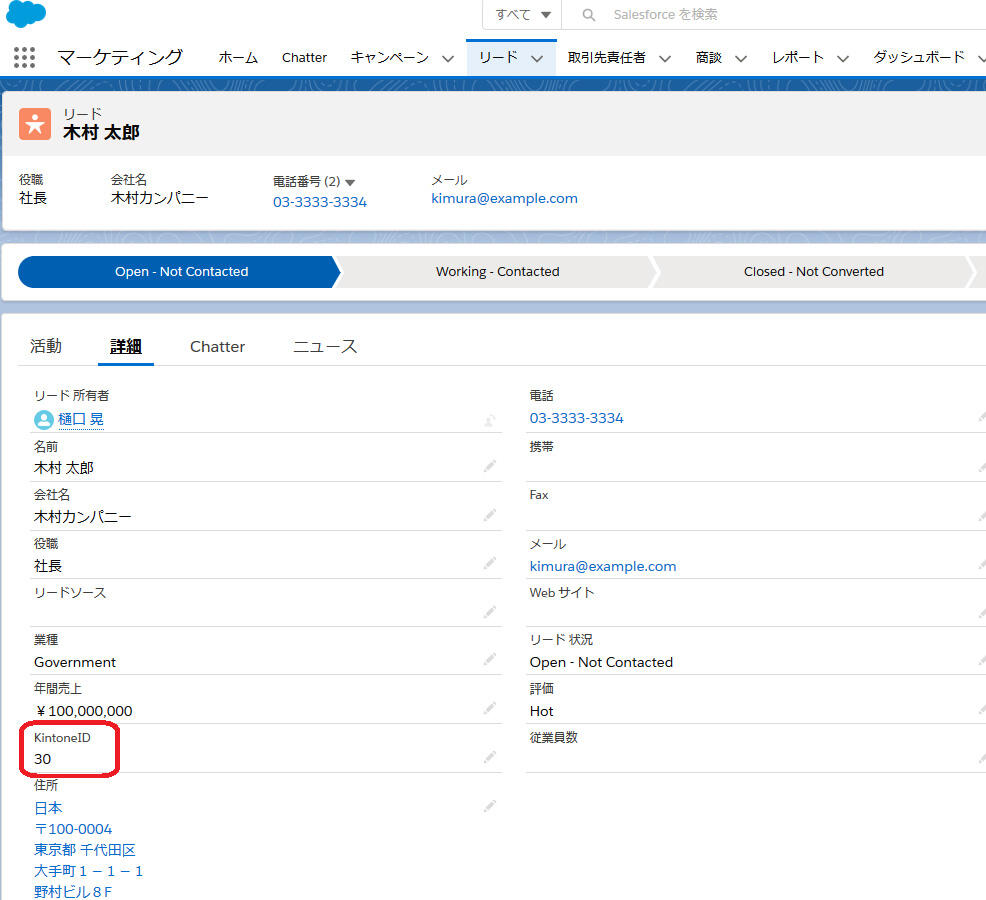Open the Chatter navigation tab
Image resolution: width=986 pixels, height=900 pixels.
point(304,57)
